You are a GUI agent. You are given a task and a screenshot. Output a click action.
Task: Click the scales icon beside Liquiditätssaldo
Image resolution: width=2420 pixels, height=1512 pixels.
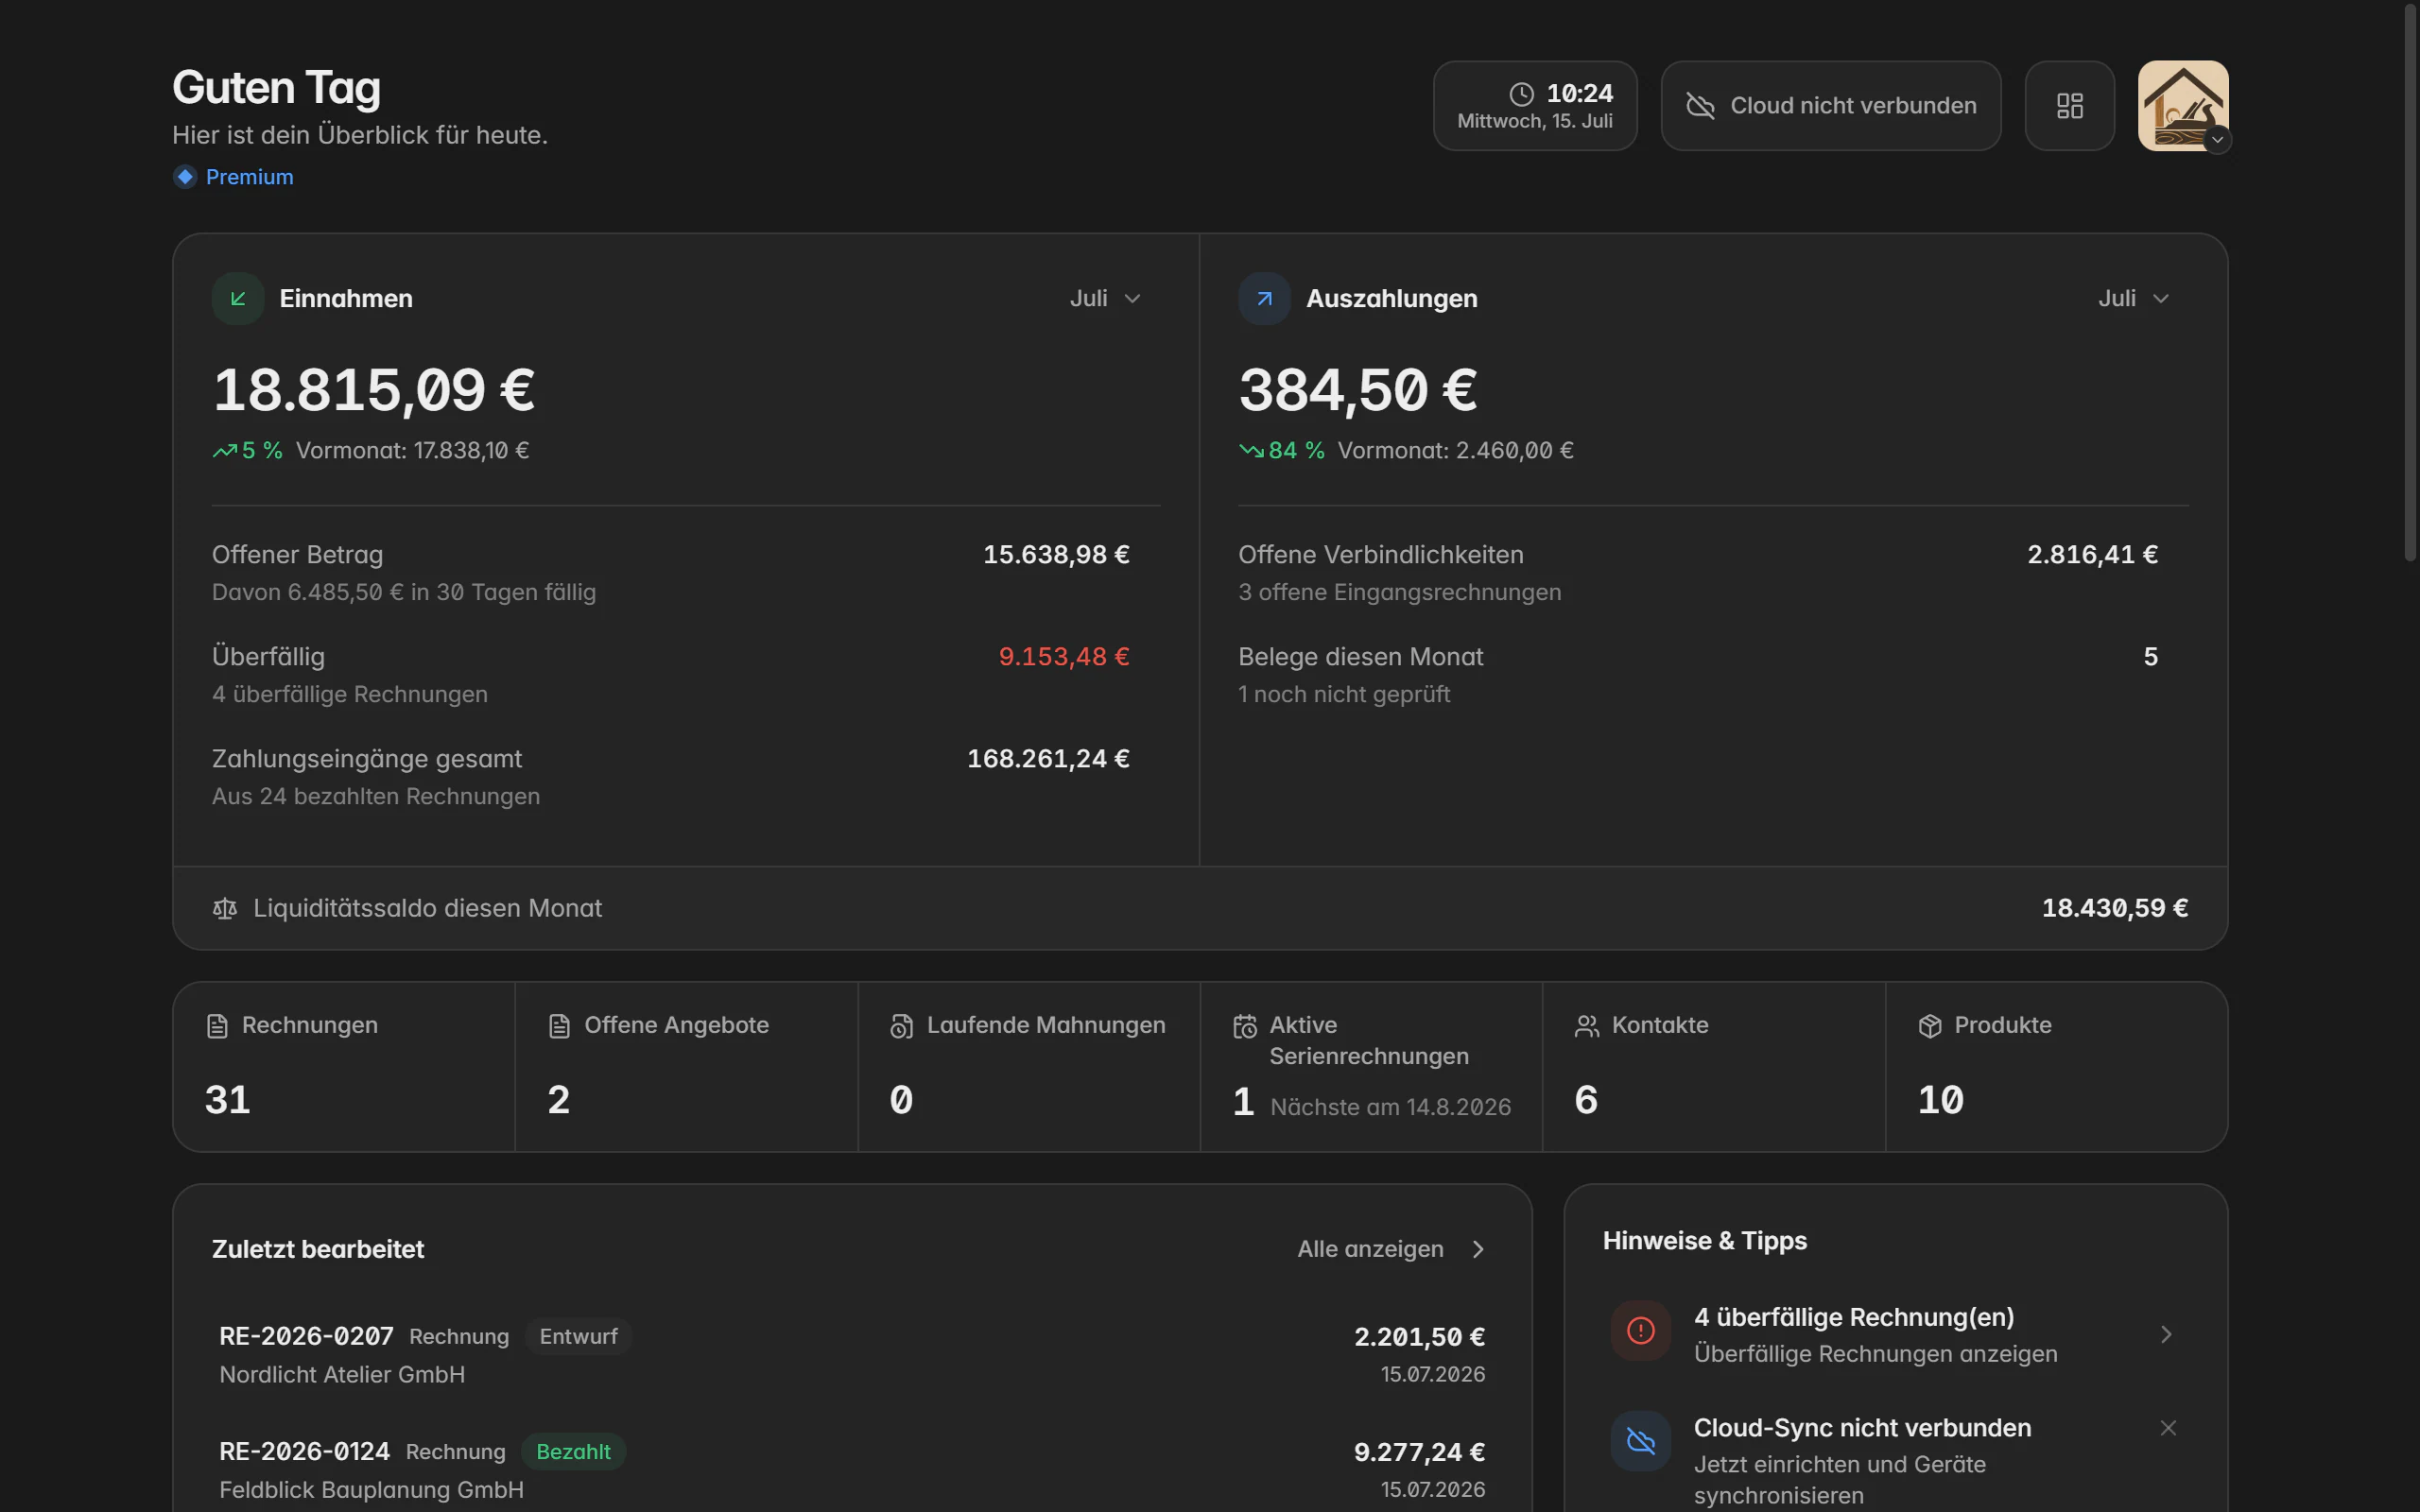tap(225, 908)
